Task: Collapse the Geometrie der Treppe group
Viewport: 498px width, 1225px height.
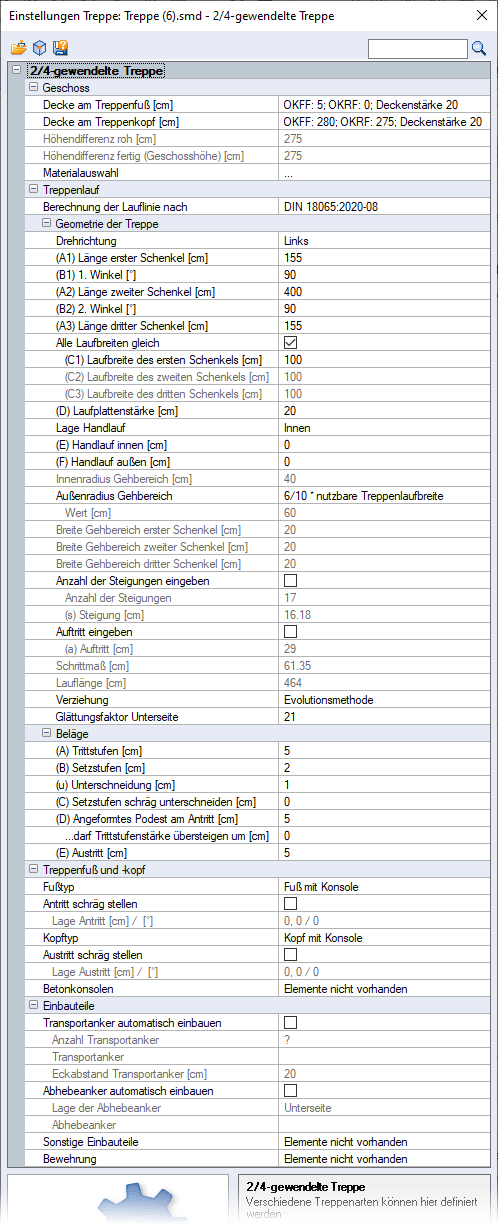Action: tap(47, 224)
